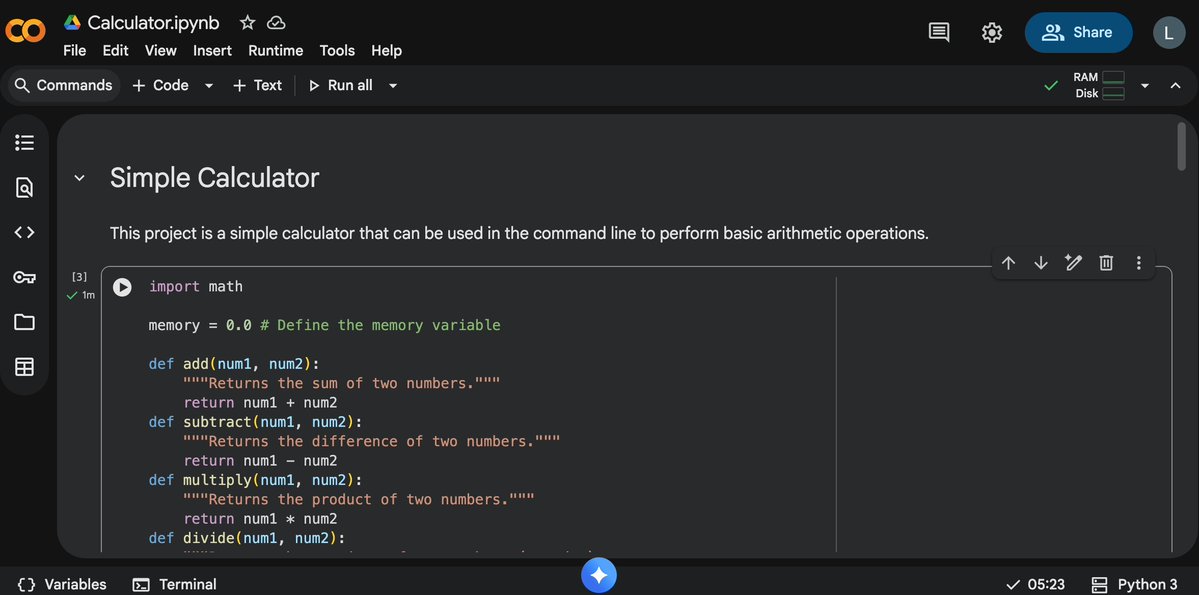Share the Calculator notebook
The width and height of the screenshot is (1199, 595).
[1078, 32]
